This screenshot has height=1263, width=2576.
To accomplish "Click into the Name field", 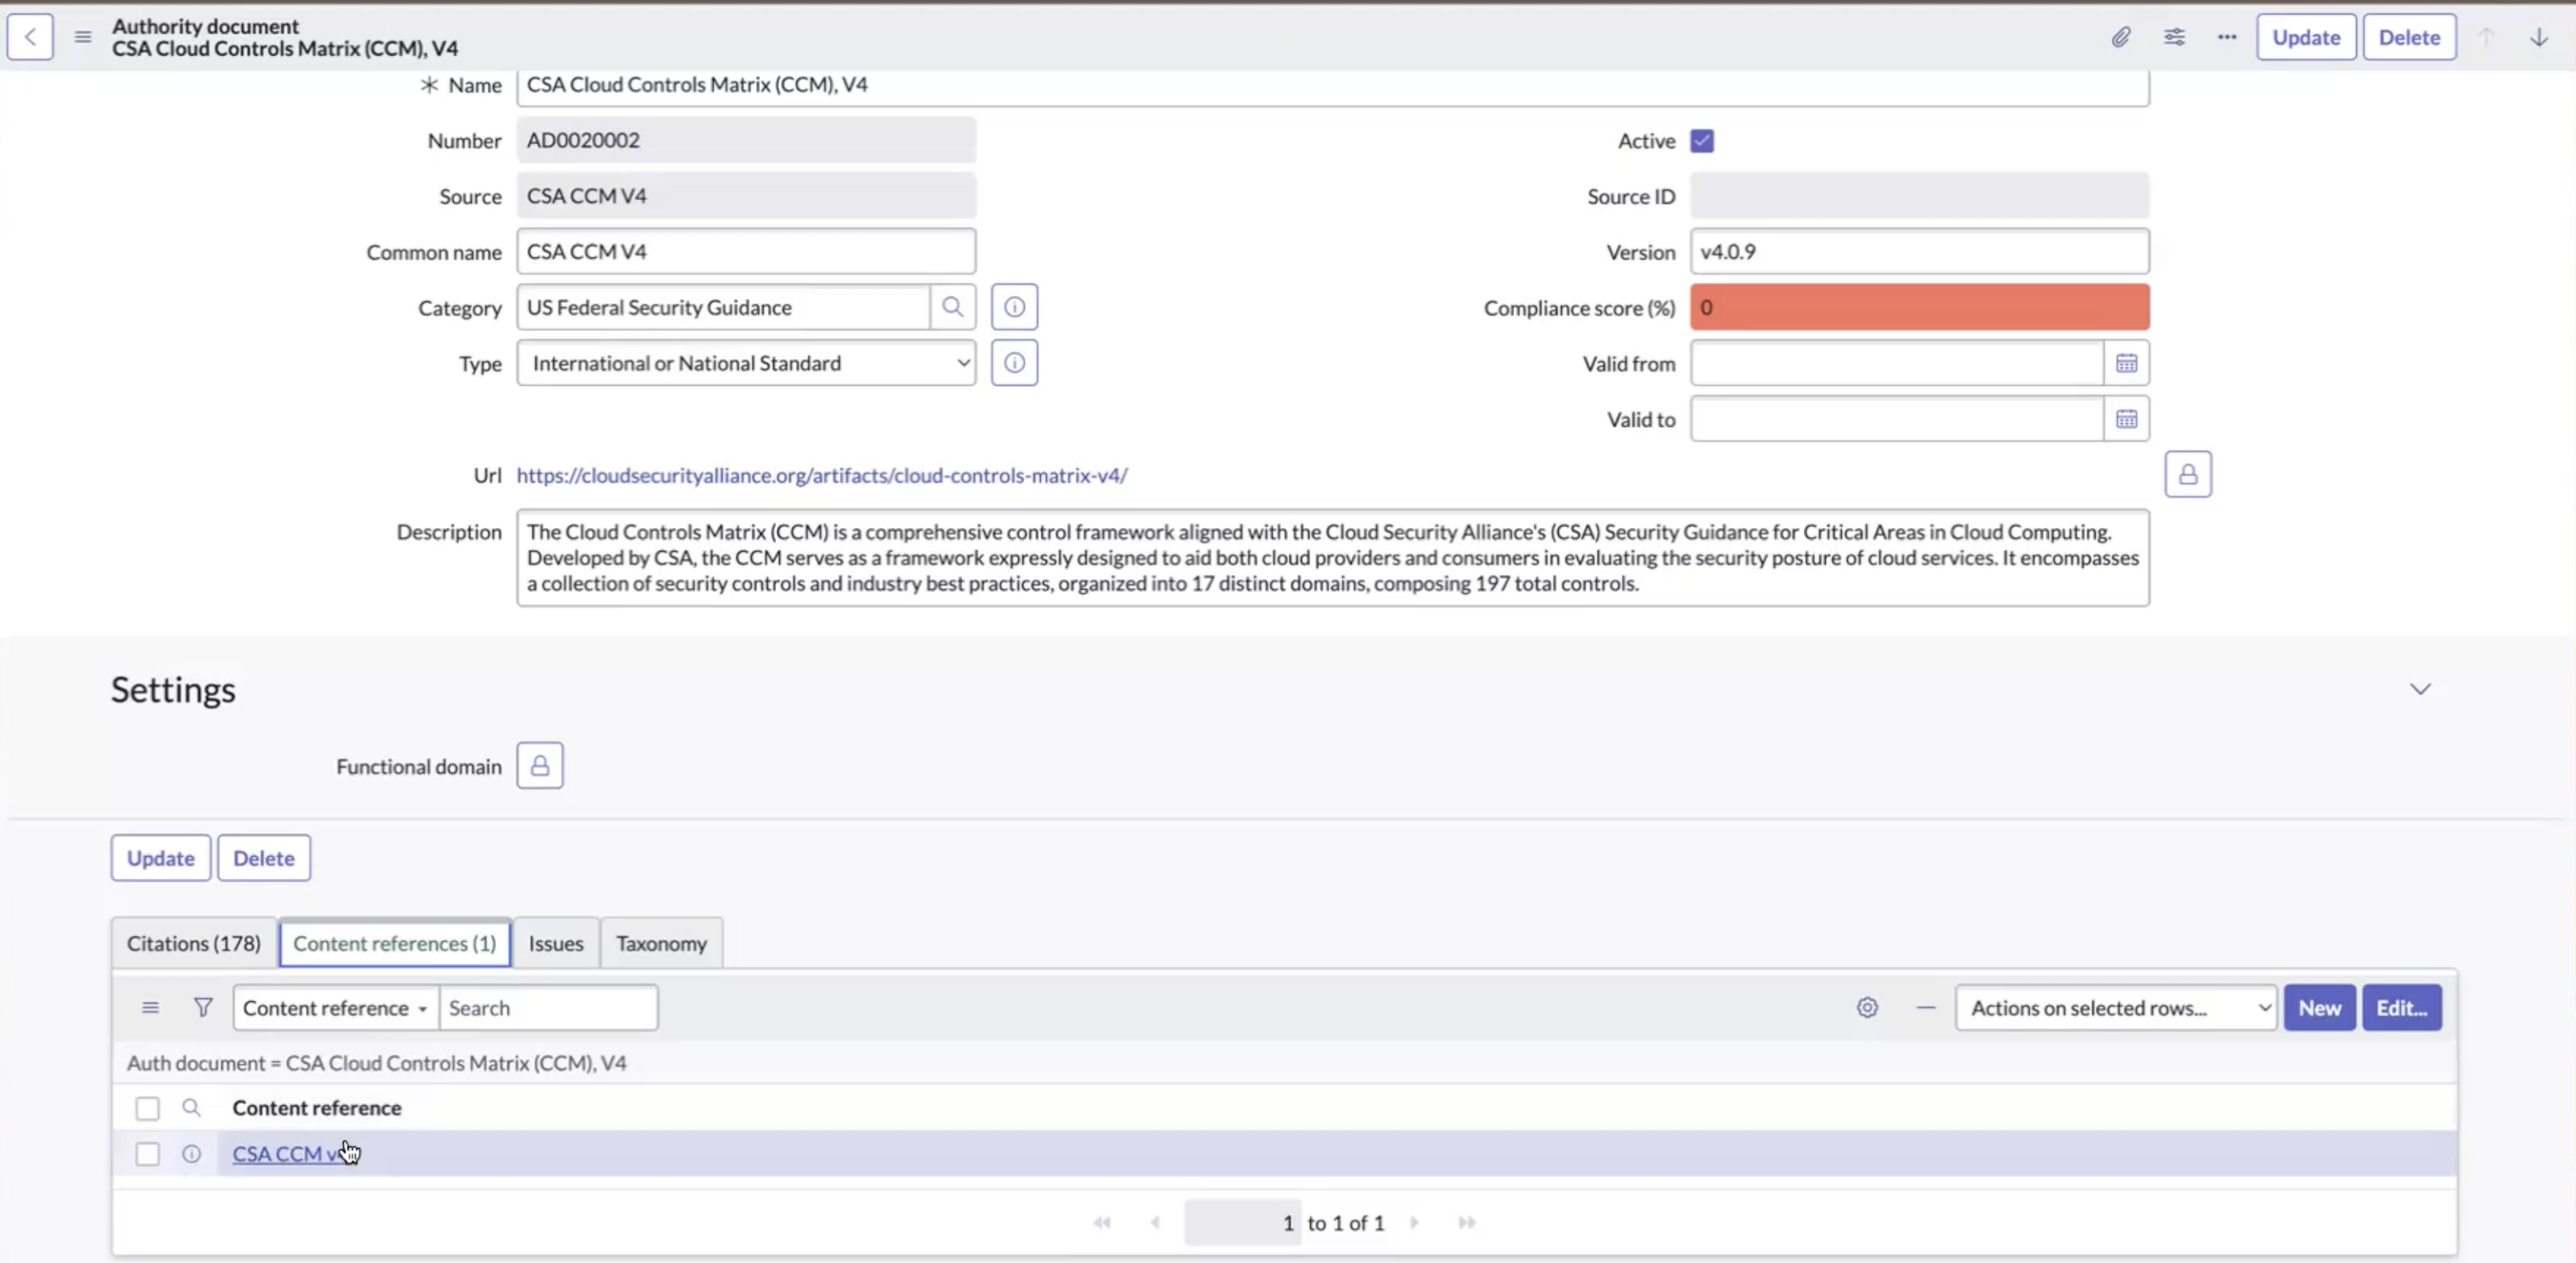I will 1333,85.
